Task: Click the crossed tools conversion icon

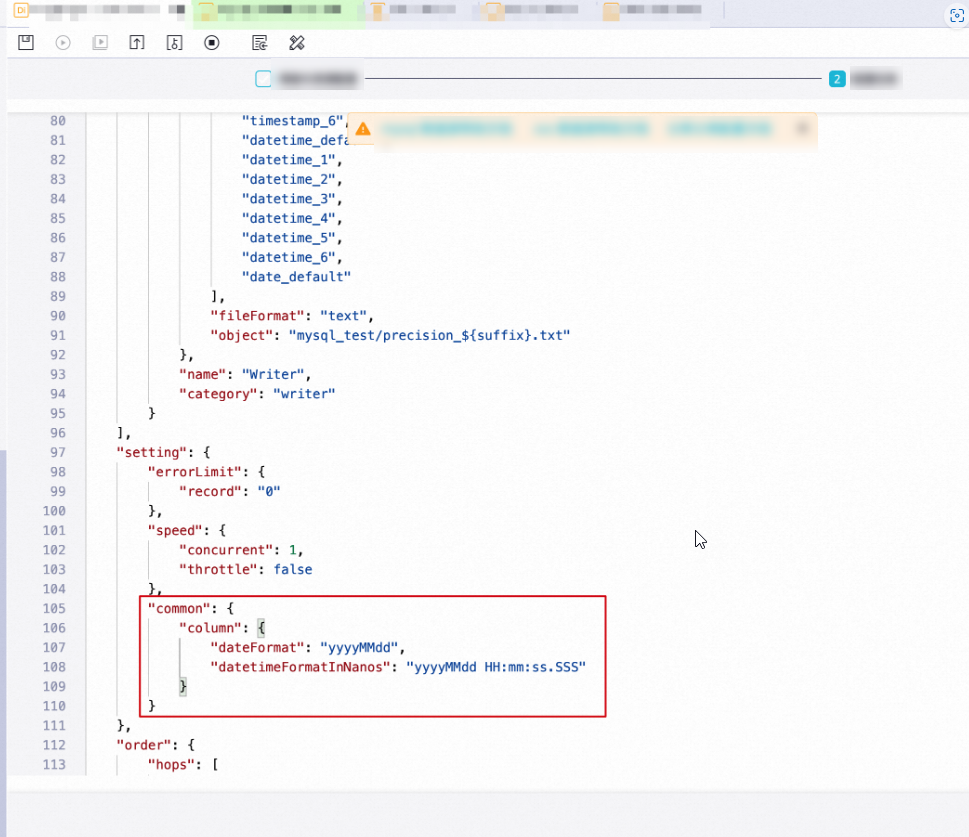Action: [297, 43]
